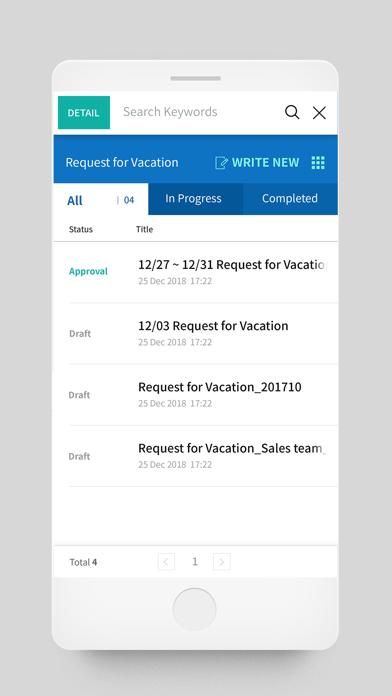Focus the Search Keywords field
Viewport: 392px width, 696px height.
point(197,112)
